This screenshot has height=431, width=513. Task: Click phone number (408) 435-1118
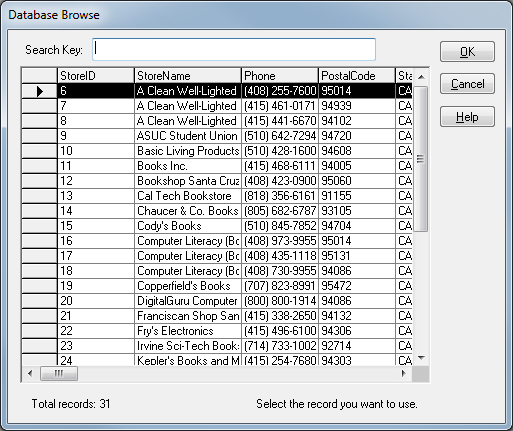[x=280, y=256]
